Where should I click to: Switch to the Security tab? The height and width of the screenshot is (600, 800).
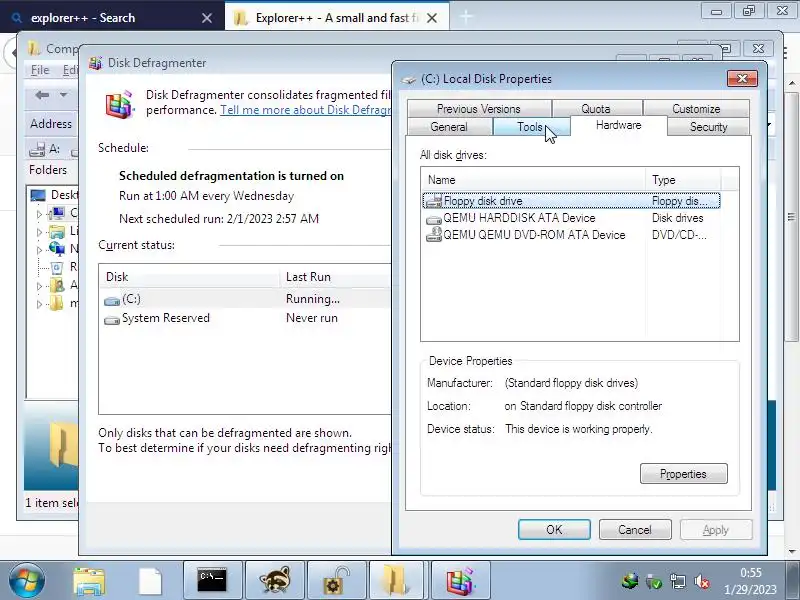pyautogui.click(x=708, y=127)
